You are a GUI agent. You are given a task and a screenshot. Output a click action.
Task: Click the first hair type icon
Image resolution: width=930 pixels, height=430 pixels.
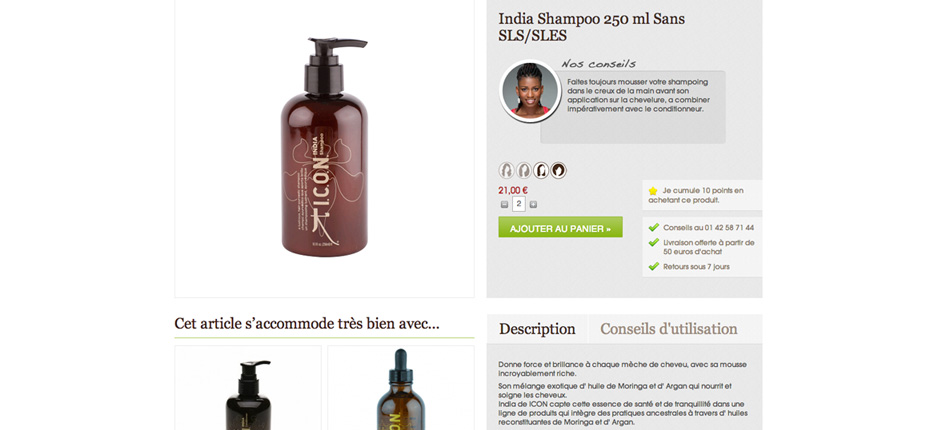506,171
